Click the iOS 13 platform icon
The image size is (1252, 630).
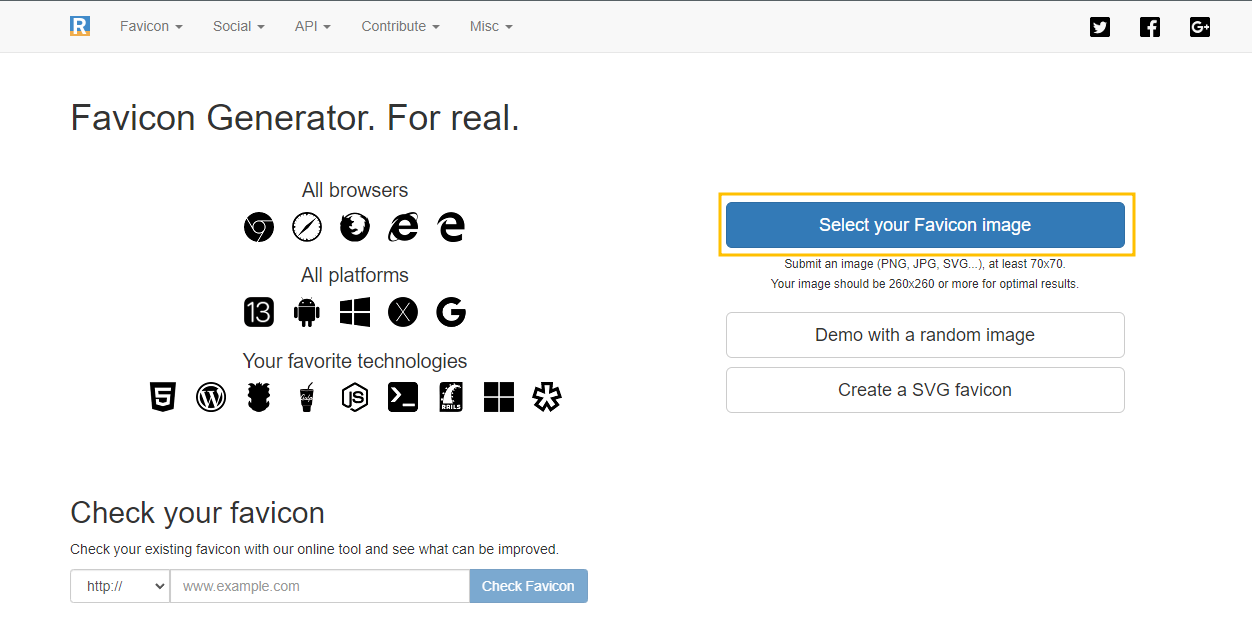coord(259,312)
